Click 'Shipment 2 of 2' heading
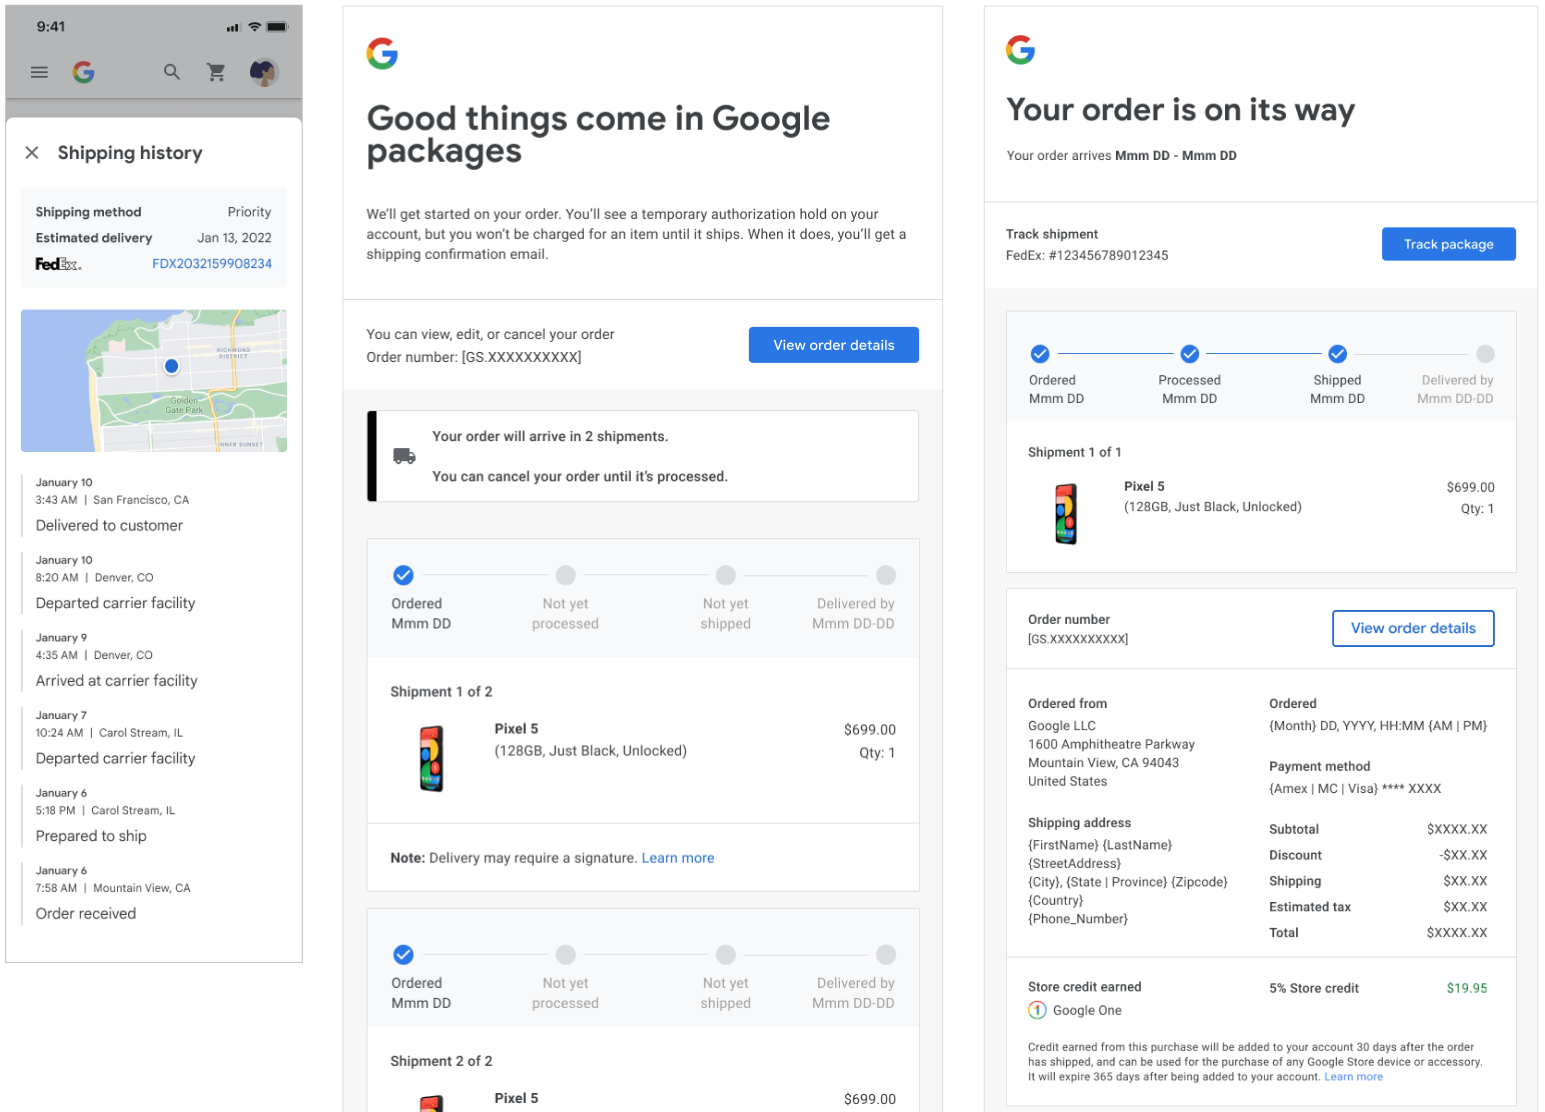 [441, 1061]
